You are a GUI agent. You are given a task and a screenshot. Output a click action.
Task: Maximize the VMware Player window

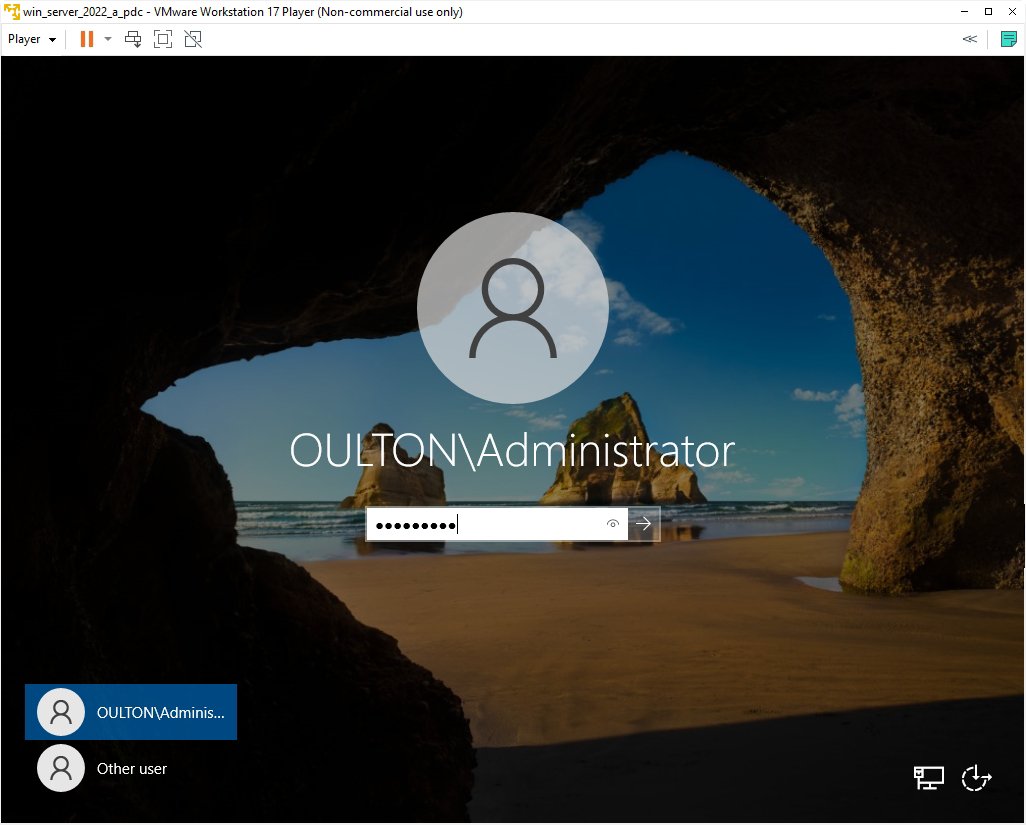coord(988,12)
